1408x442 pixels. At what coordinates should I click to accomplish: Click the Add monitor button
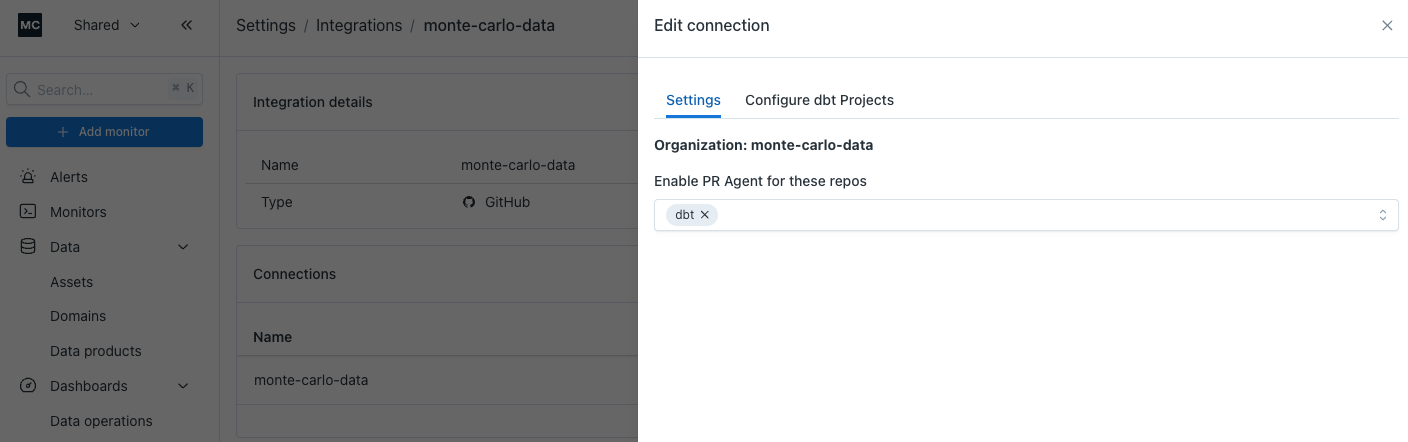(104, 132)
